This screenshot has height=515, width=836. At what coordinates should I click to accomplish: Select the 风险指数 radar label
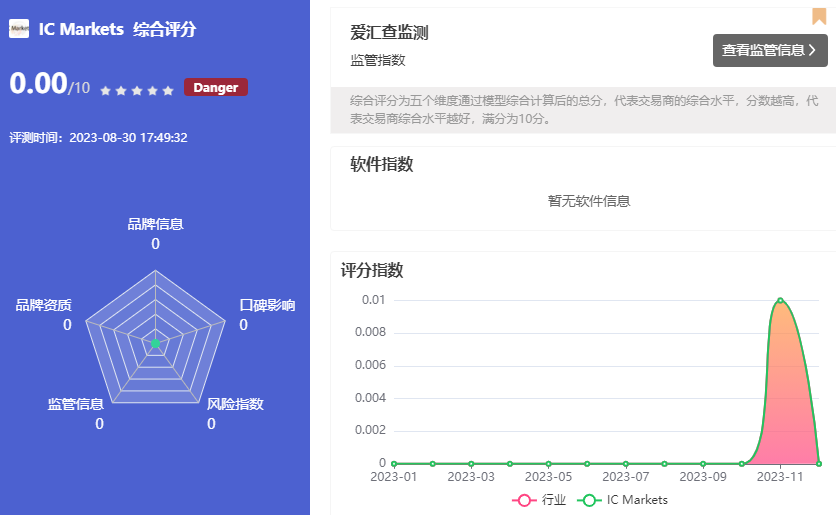point(235,404)
